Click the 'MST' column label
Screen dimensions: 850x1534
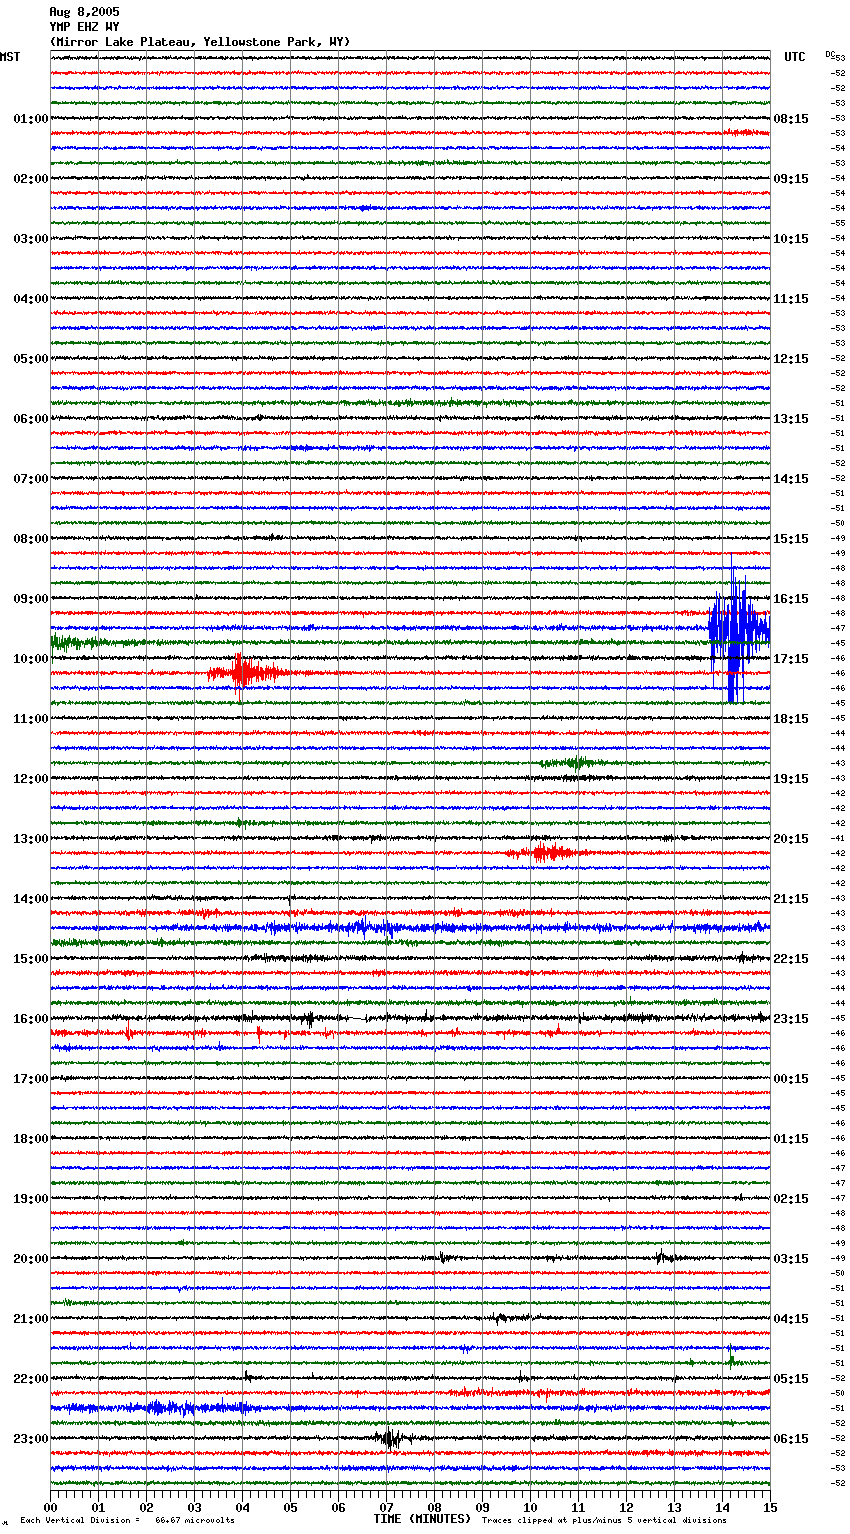[10, 57]
